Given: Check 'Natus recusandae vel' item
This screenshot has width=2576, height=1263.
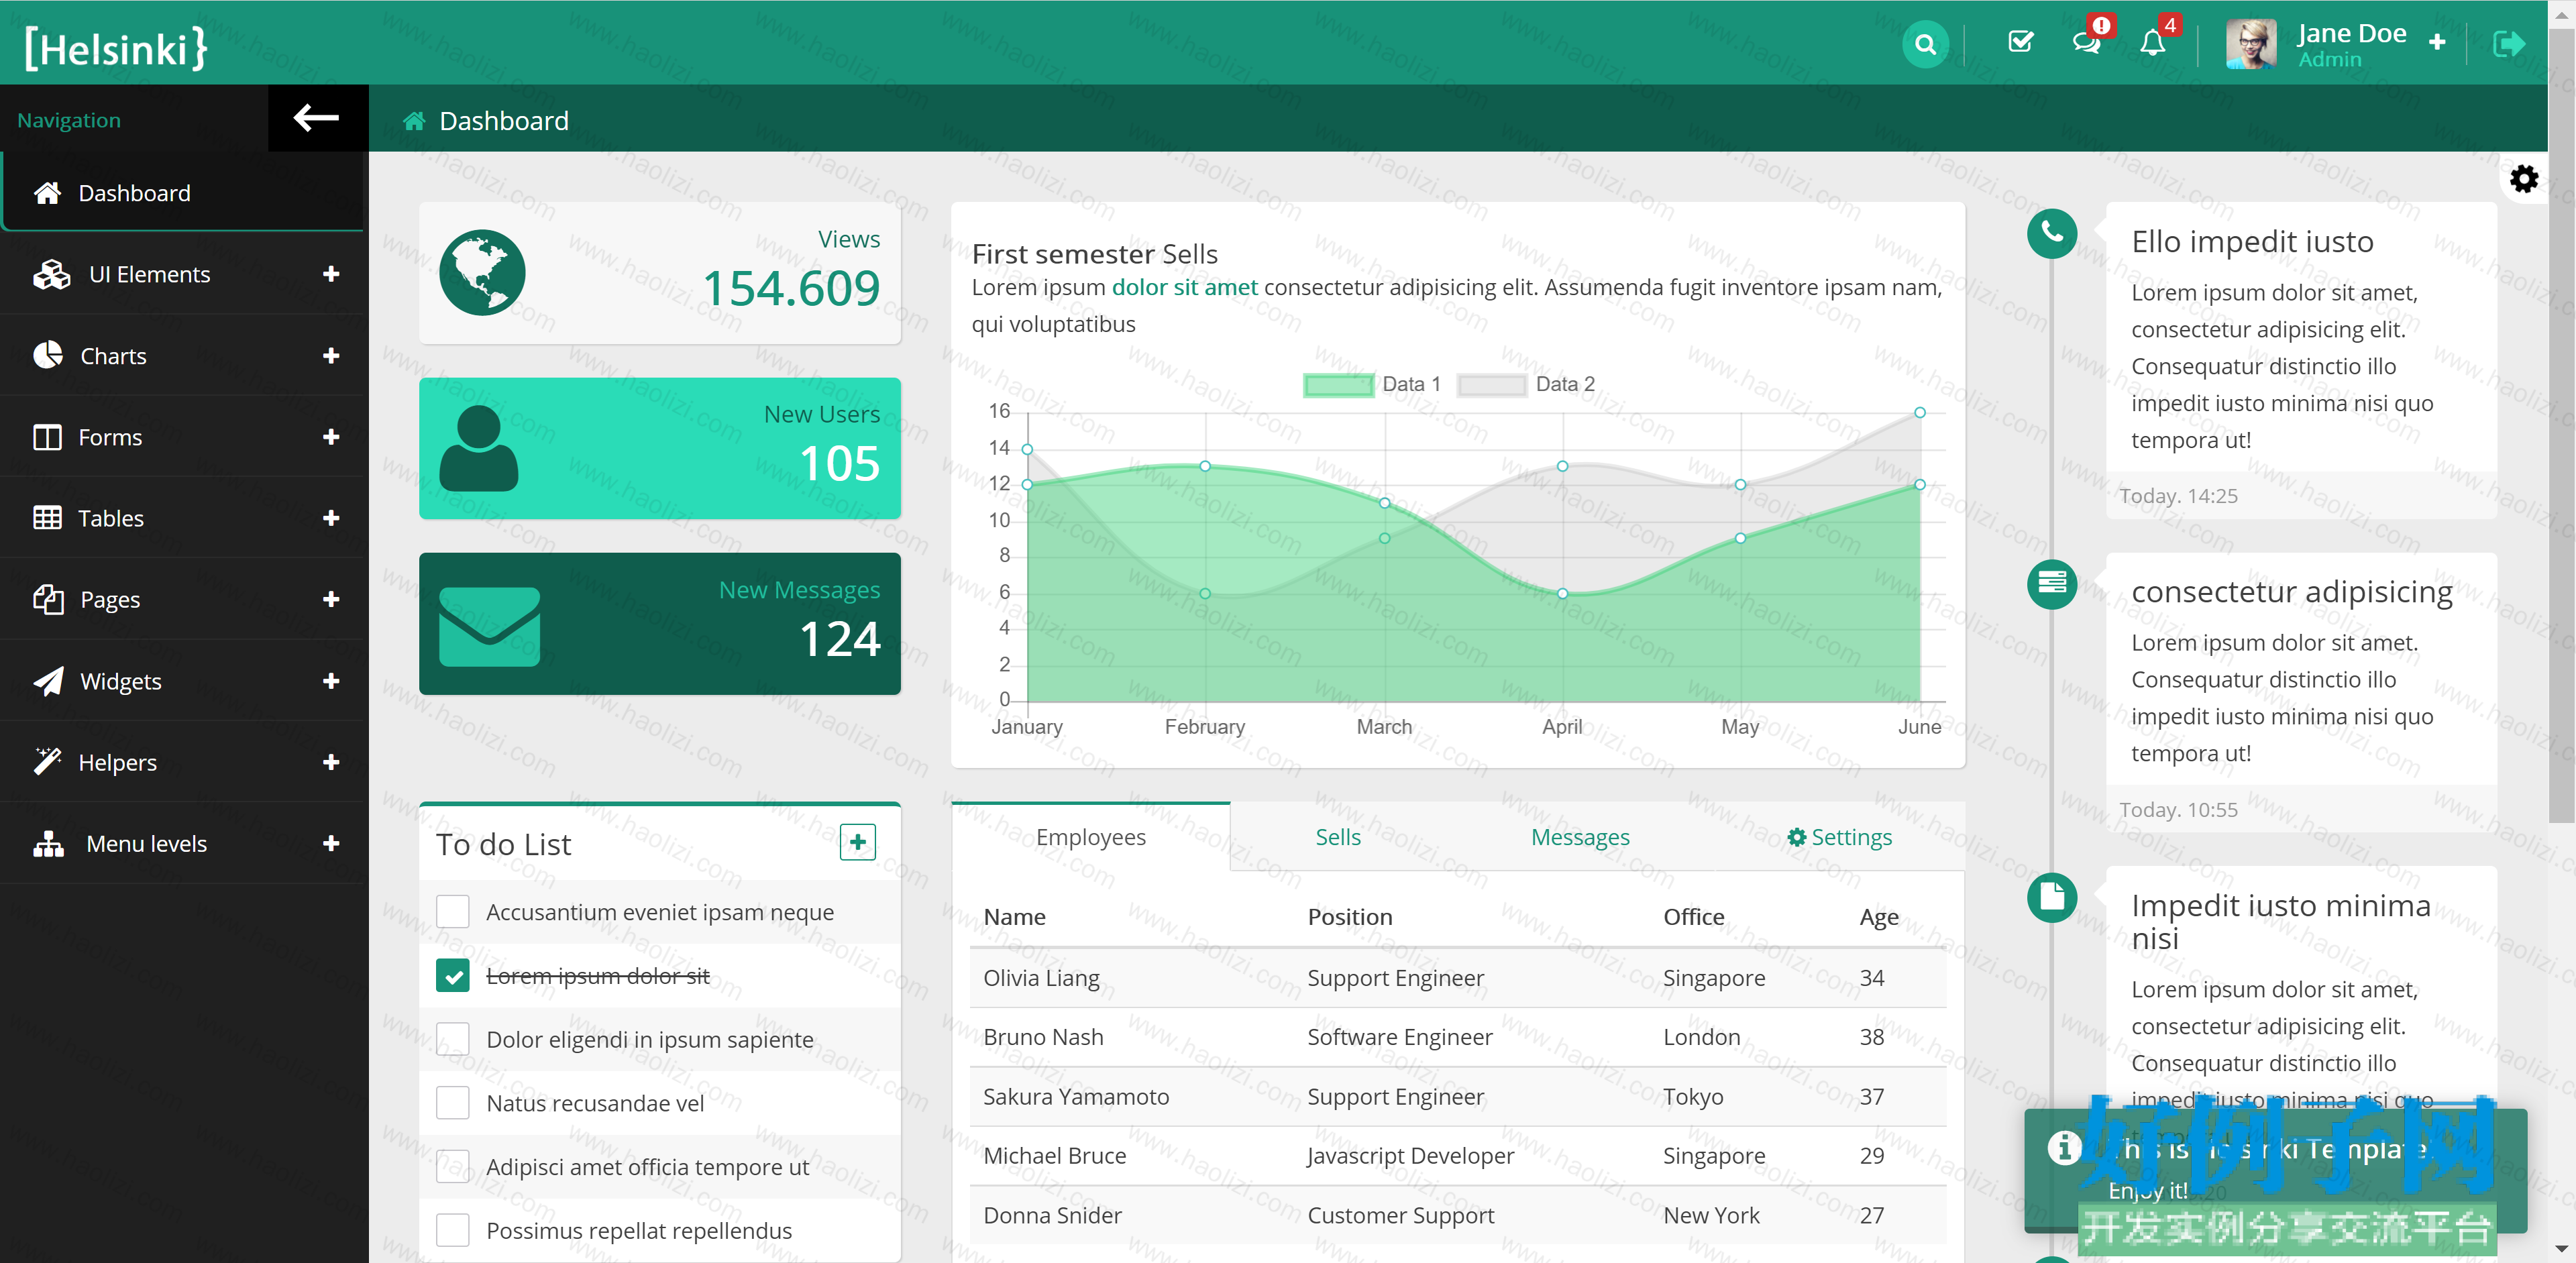Looking at the screenshot, I should tap(453, 1102).
